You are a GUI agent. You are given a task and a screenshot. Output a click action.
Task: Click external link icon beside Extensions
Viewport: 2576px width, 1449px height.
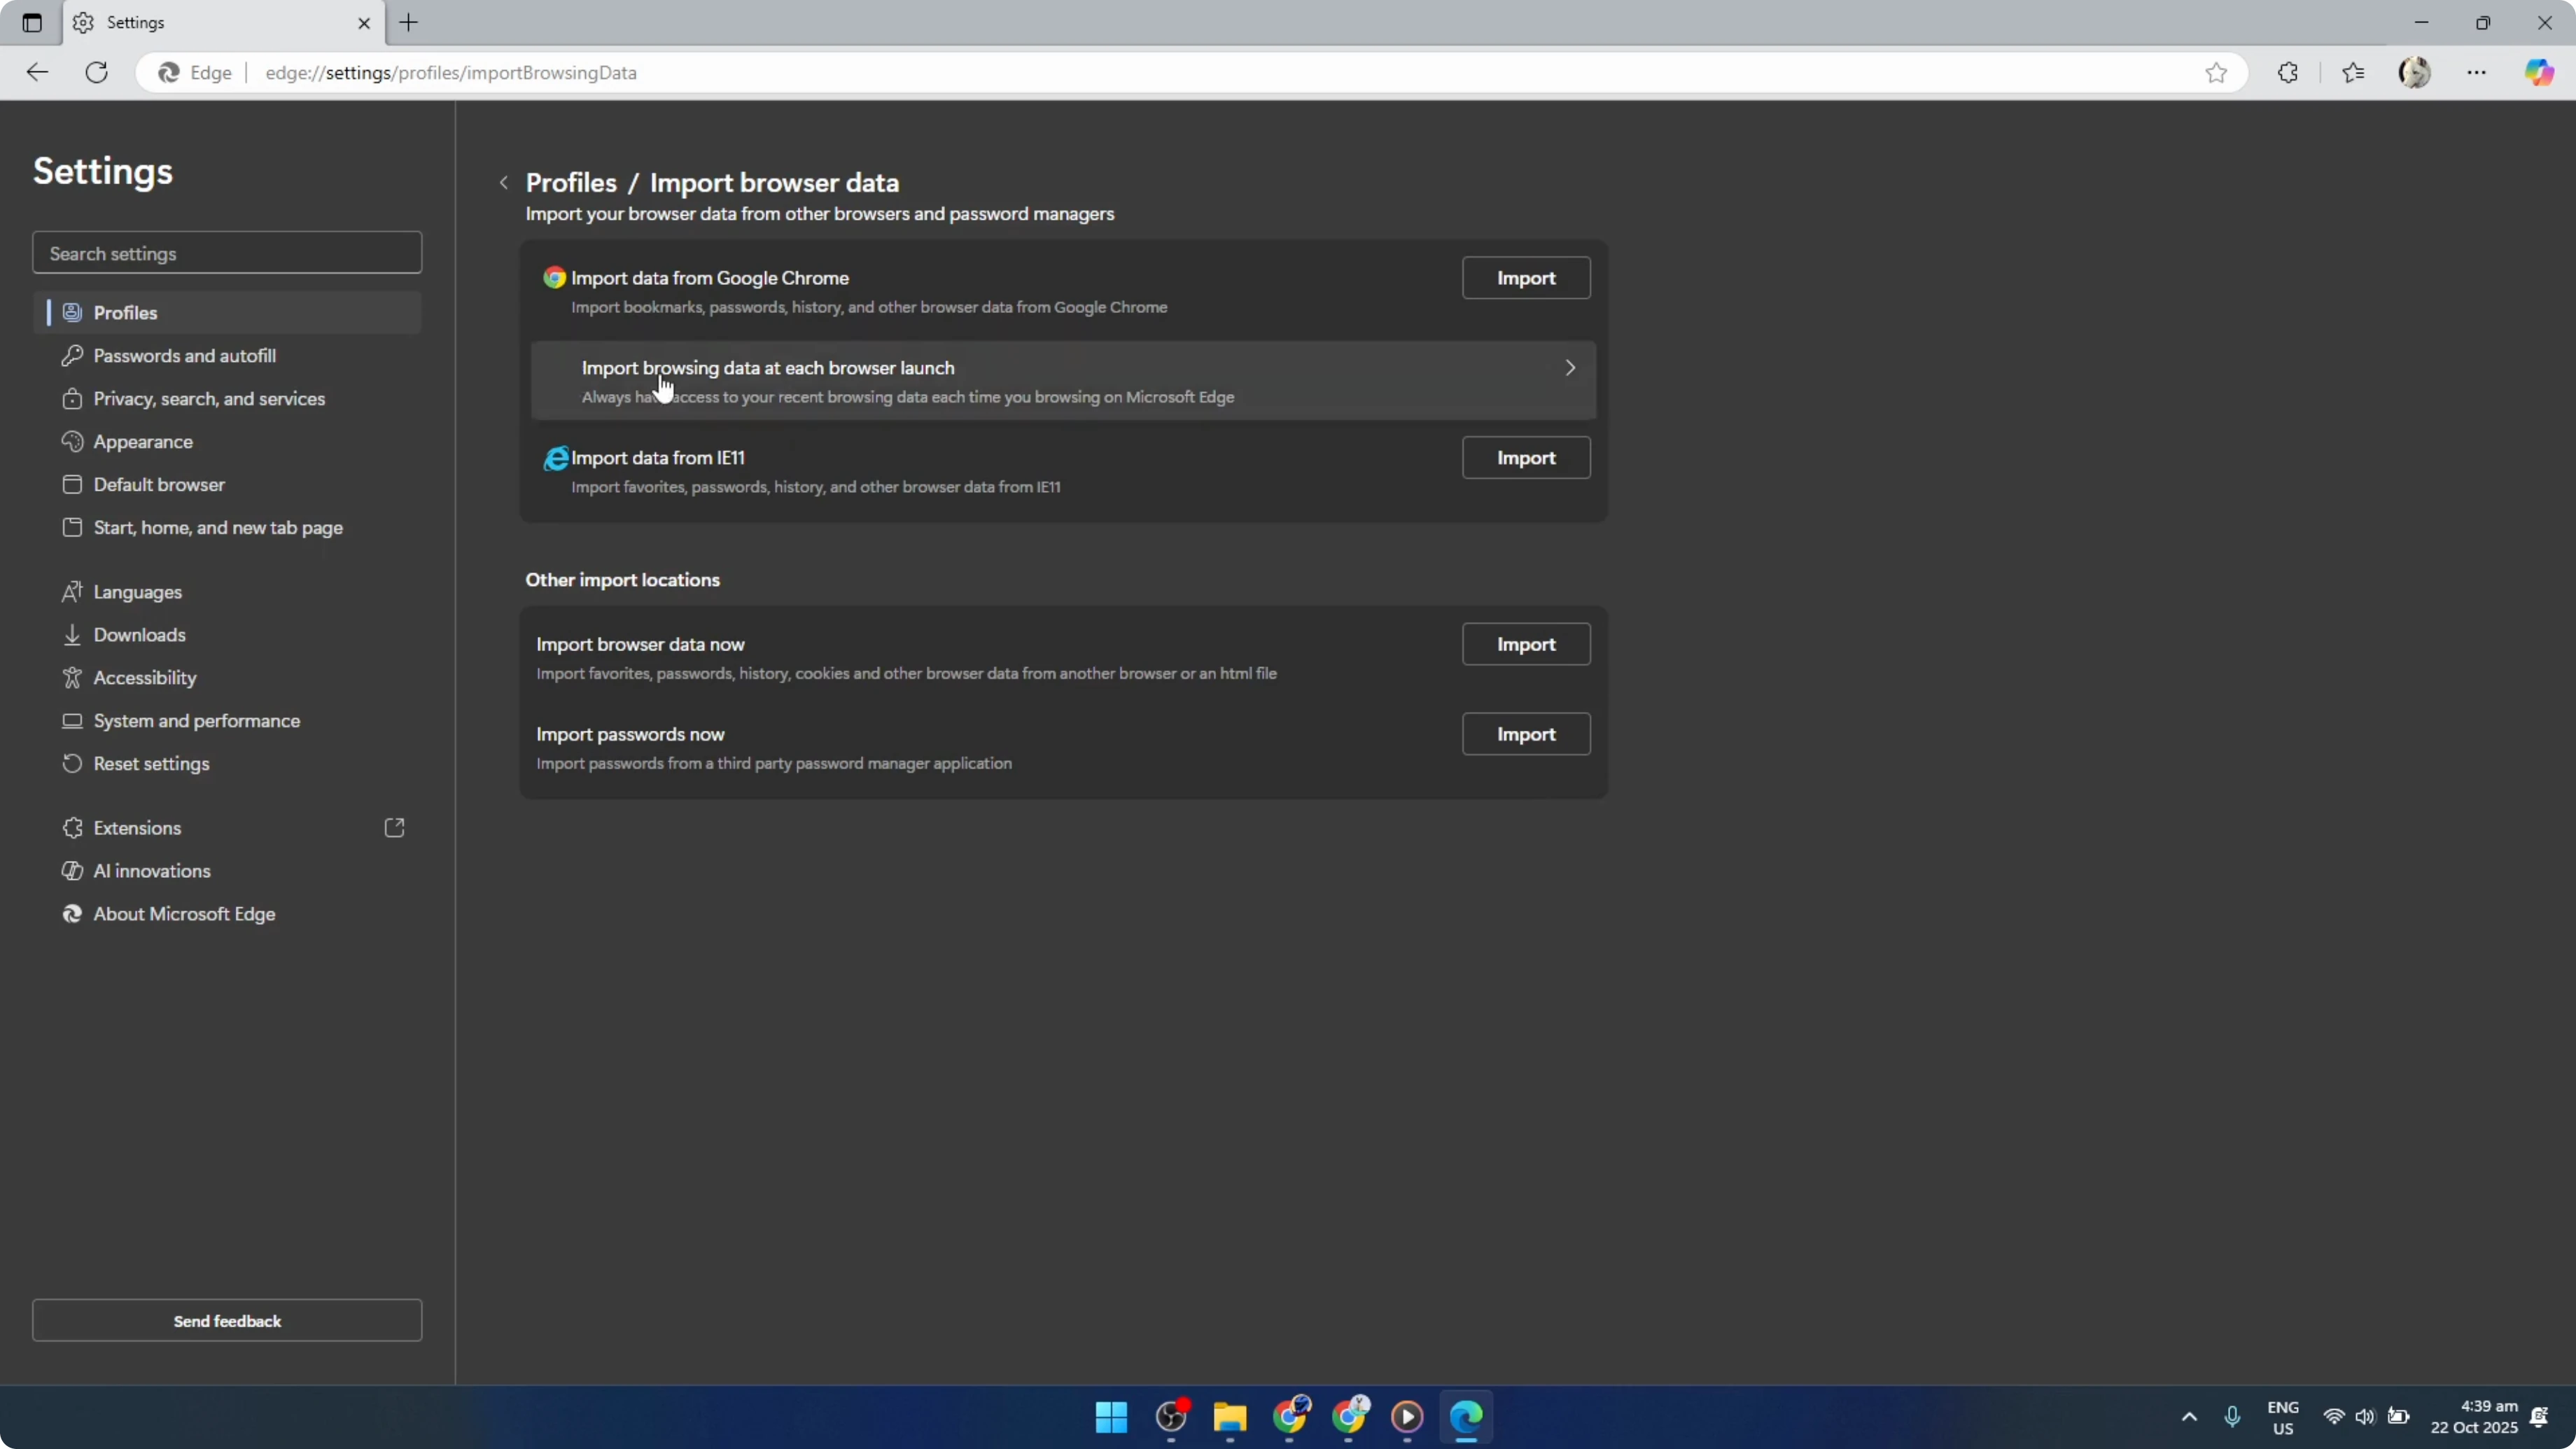(x=394, y=828)
